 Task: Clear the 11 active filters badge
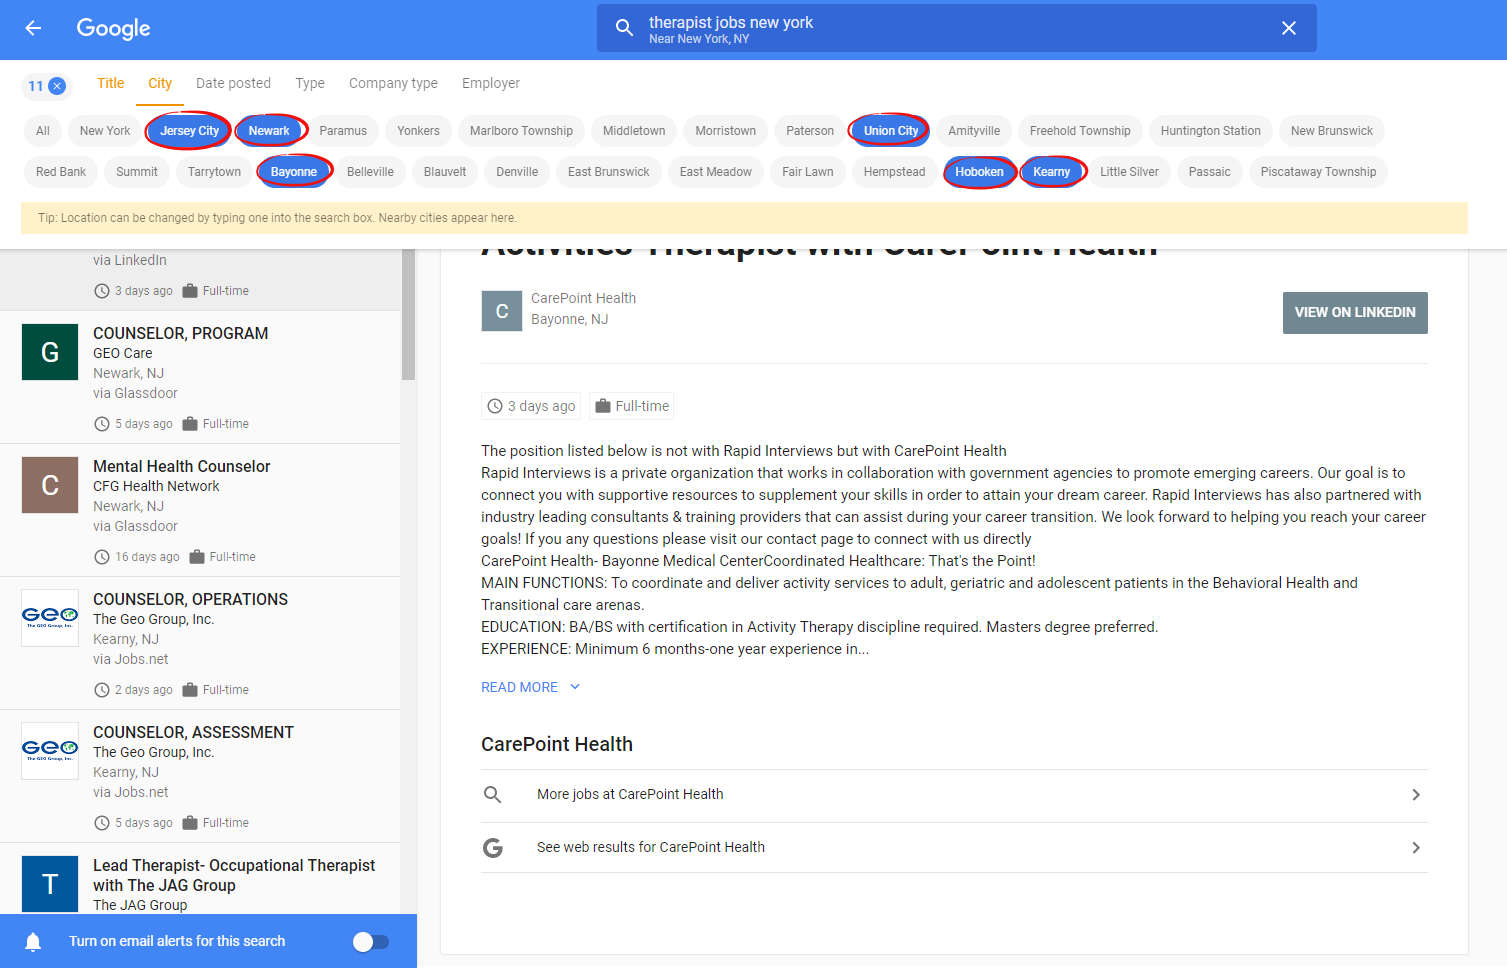pos(57,86)
